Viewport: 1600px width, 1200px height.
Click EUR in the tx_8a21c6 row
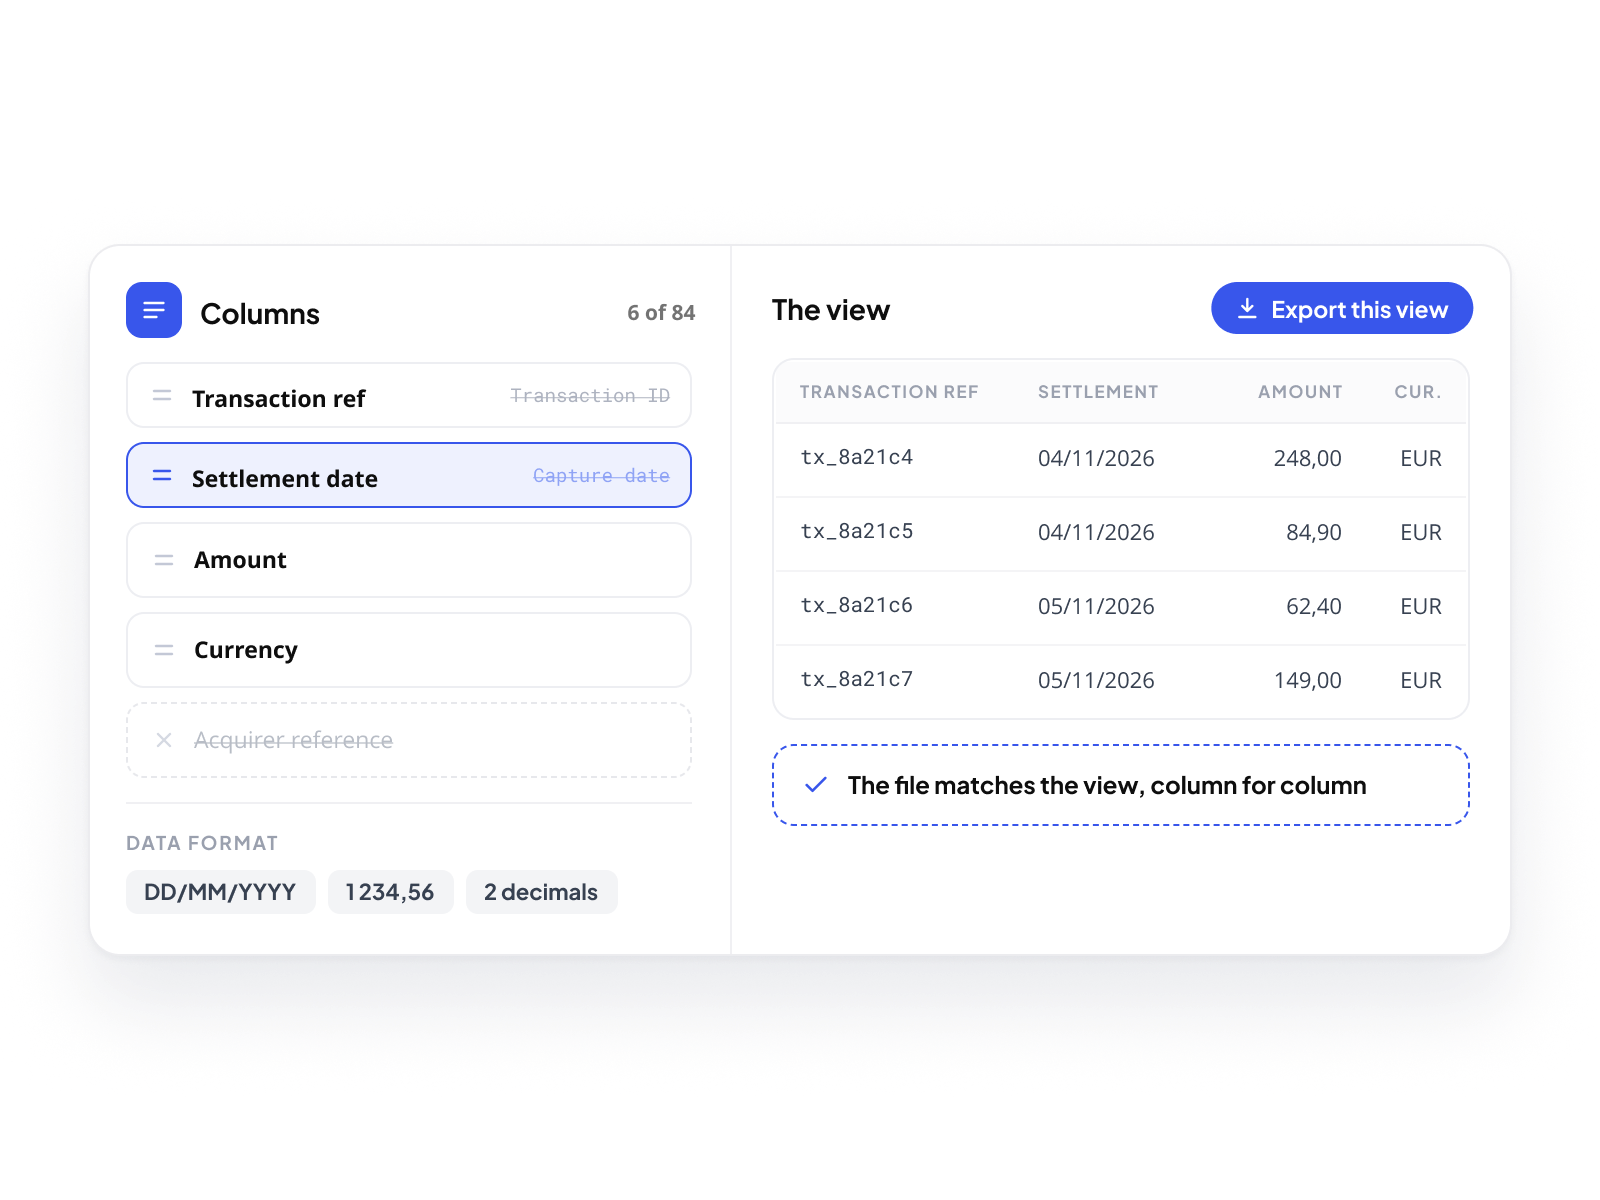click(1421, 606)
